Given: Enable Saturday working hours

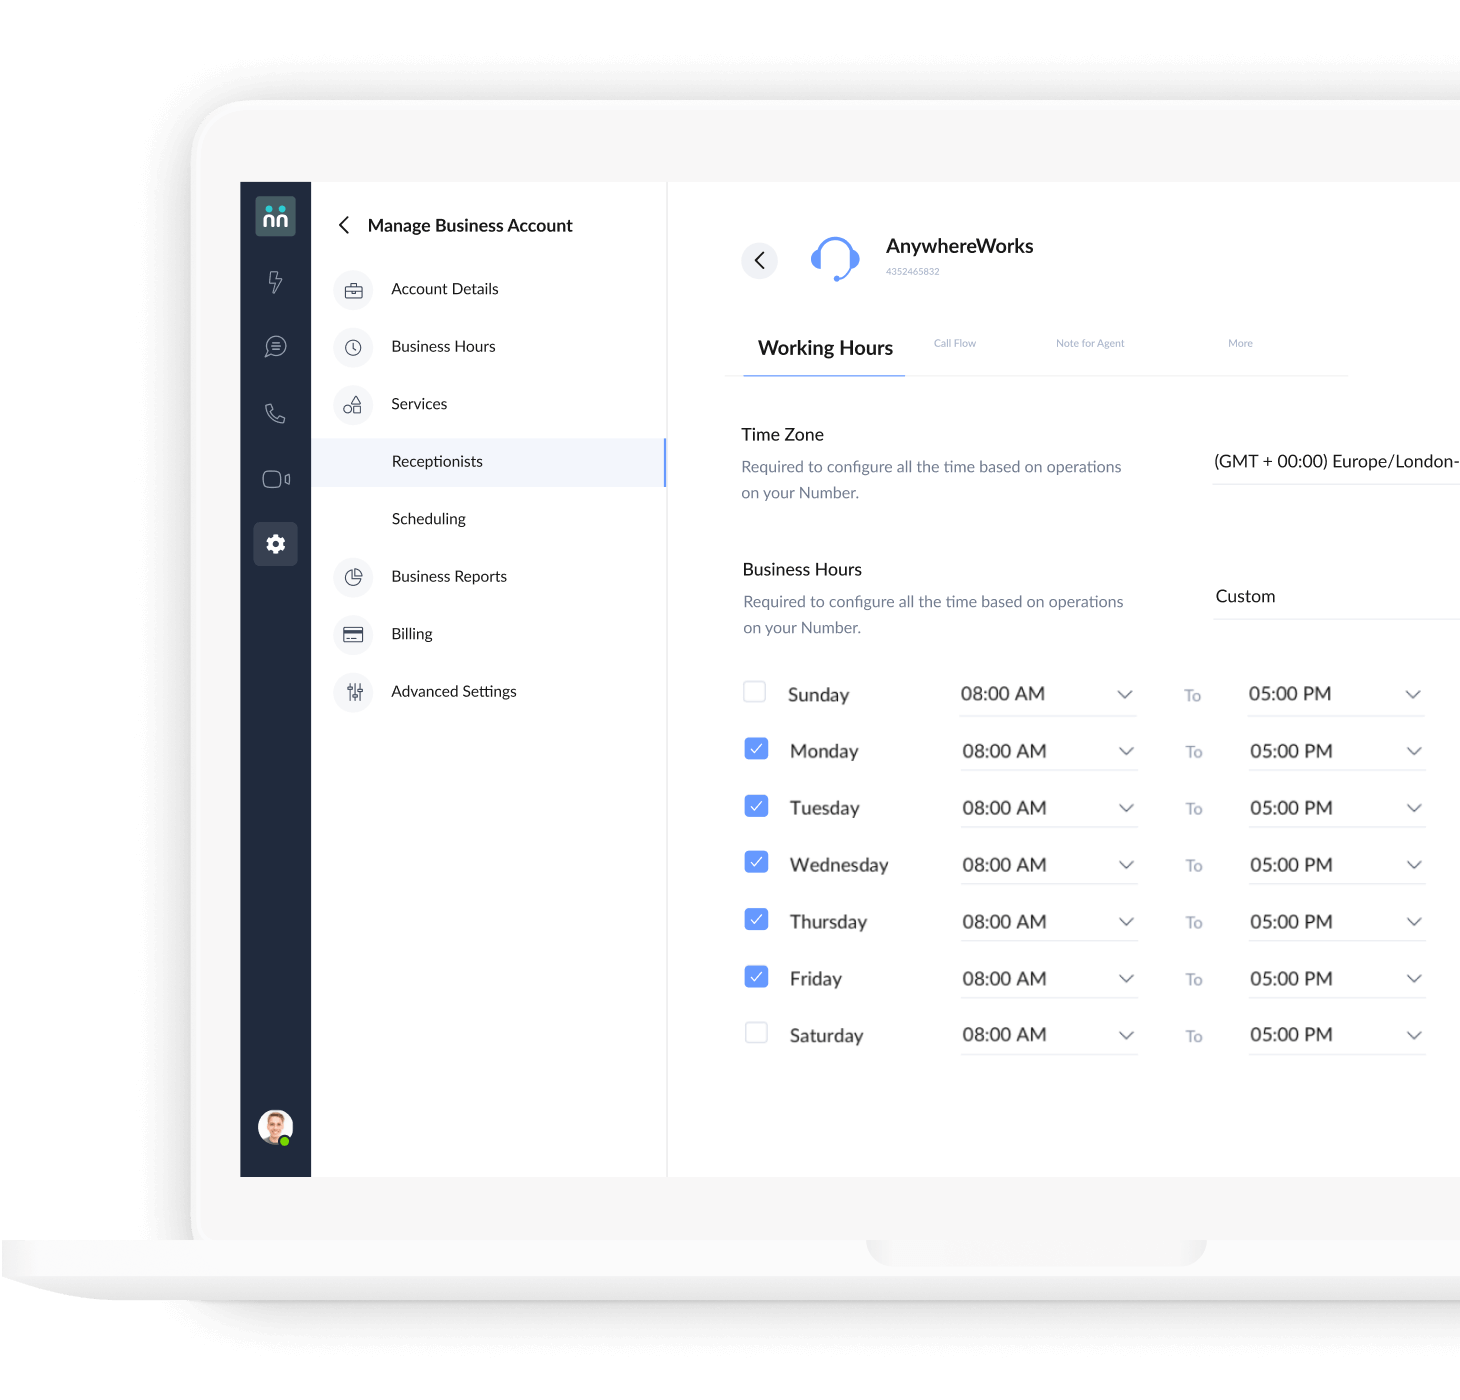Looking at the screenshot, I should pos(756,1032).
